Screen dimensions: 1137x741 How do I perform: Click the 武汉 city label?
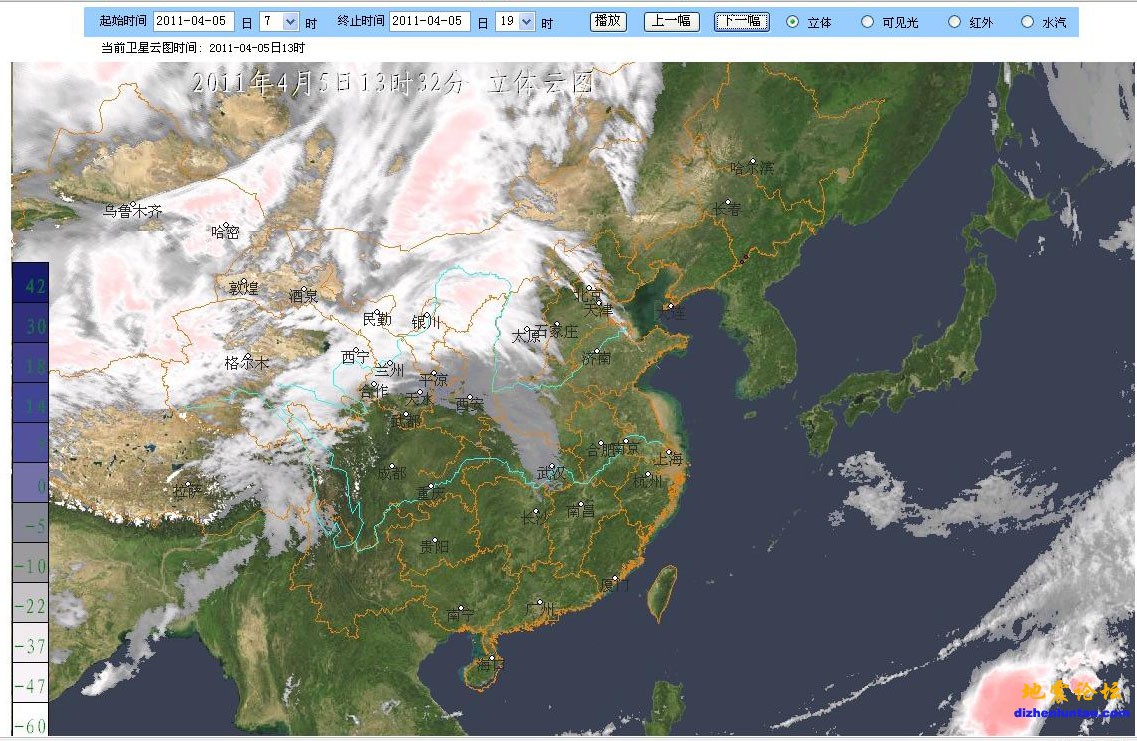551,473
